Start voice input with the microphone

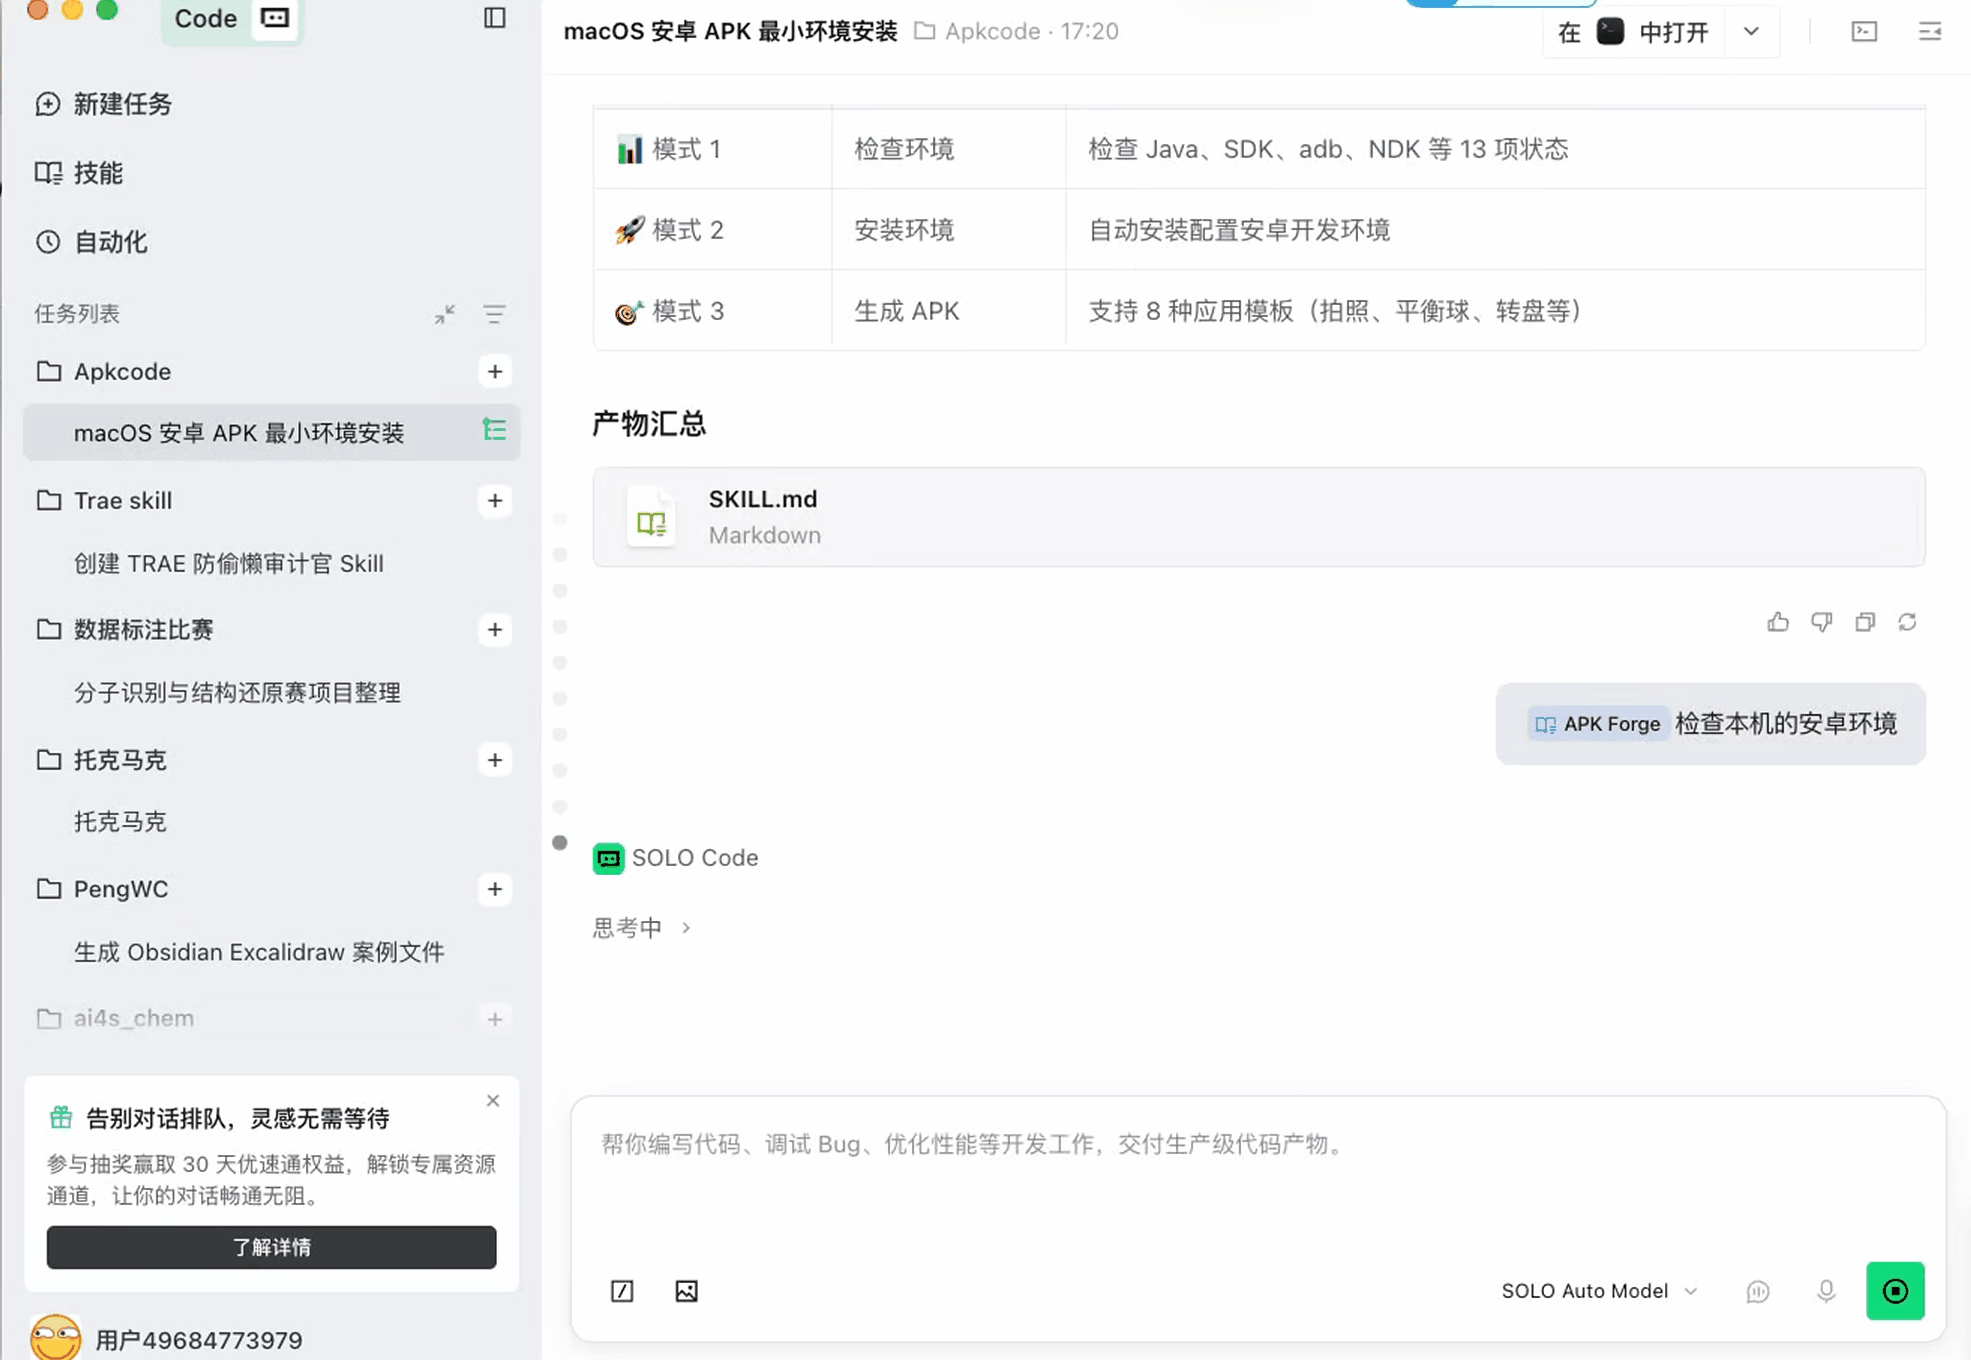coord(1826,1291)
